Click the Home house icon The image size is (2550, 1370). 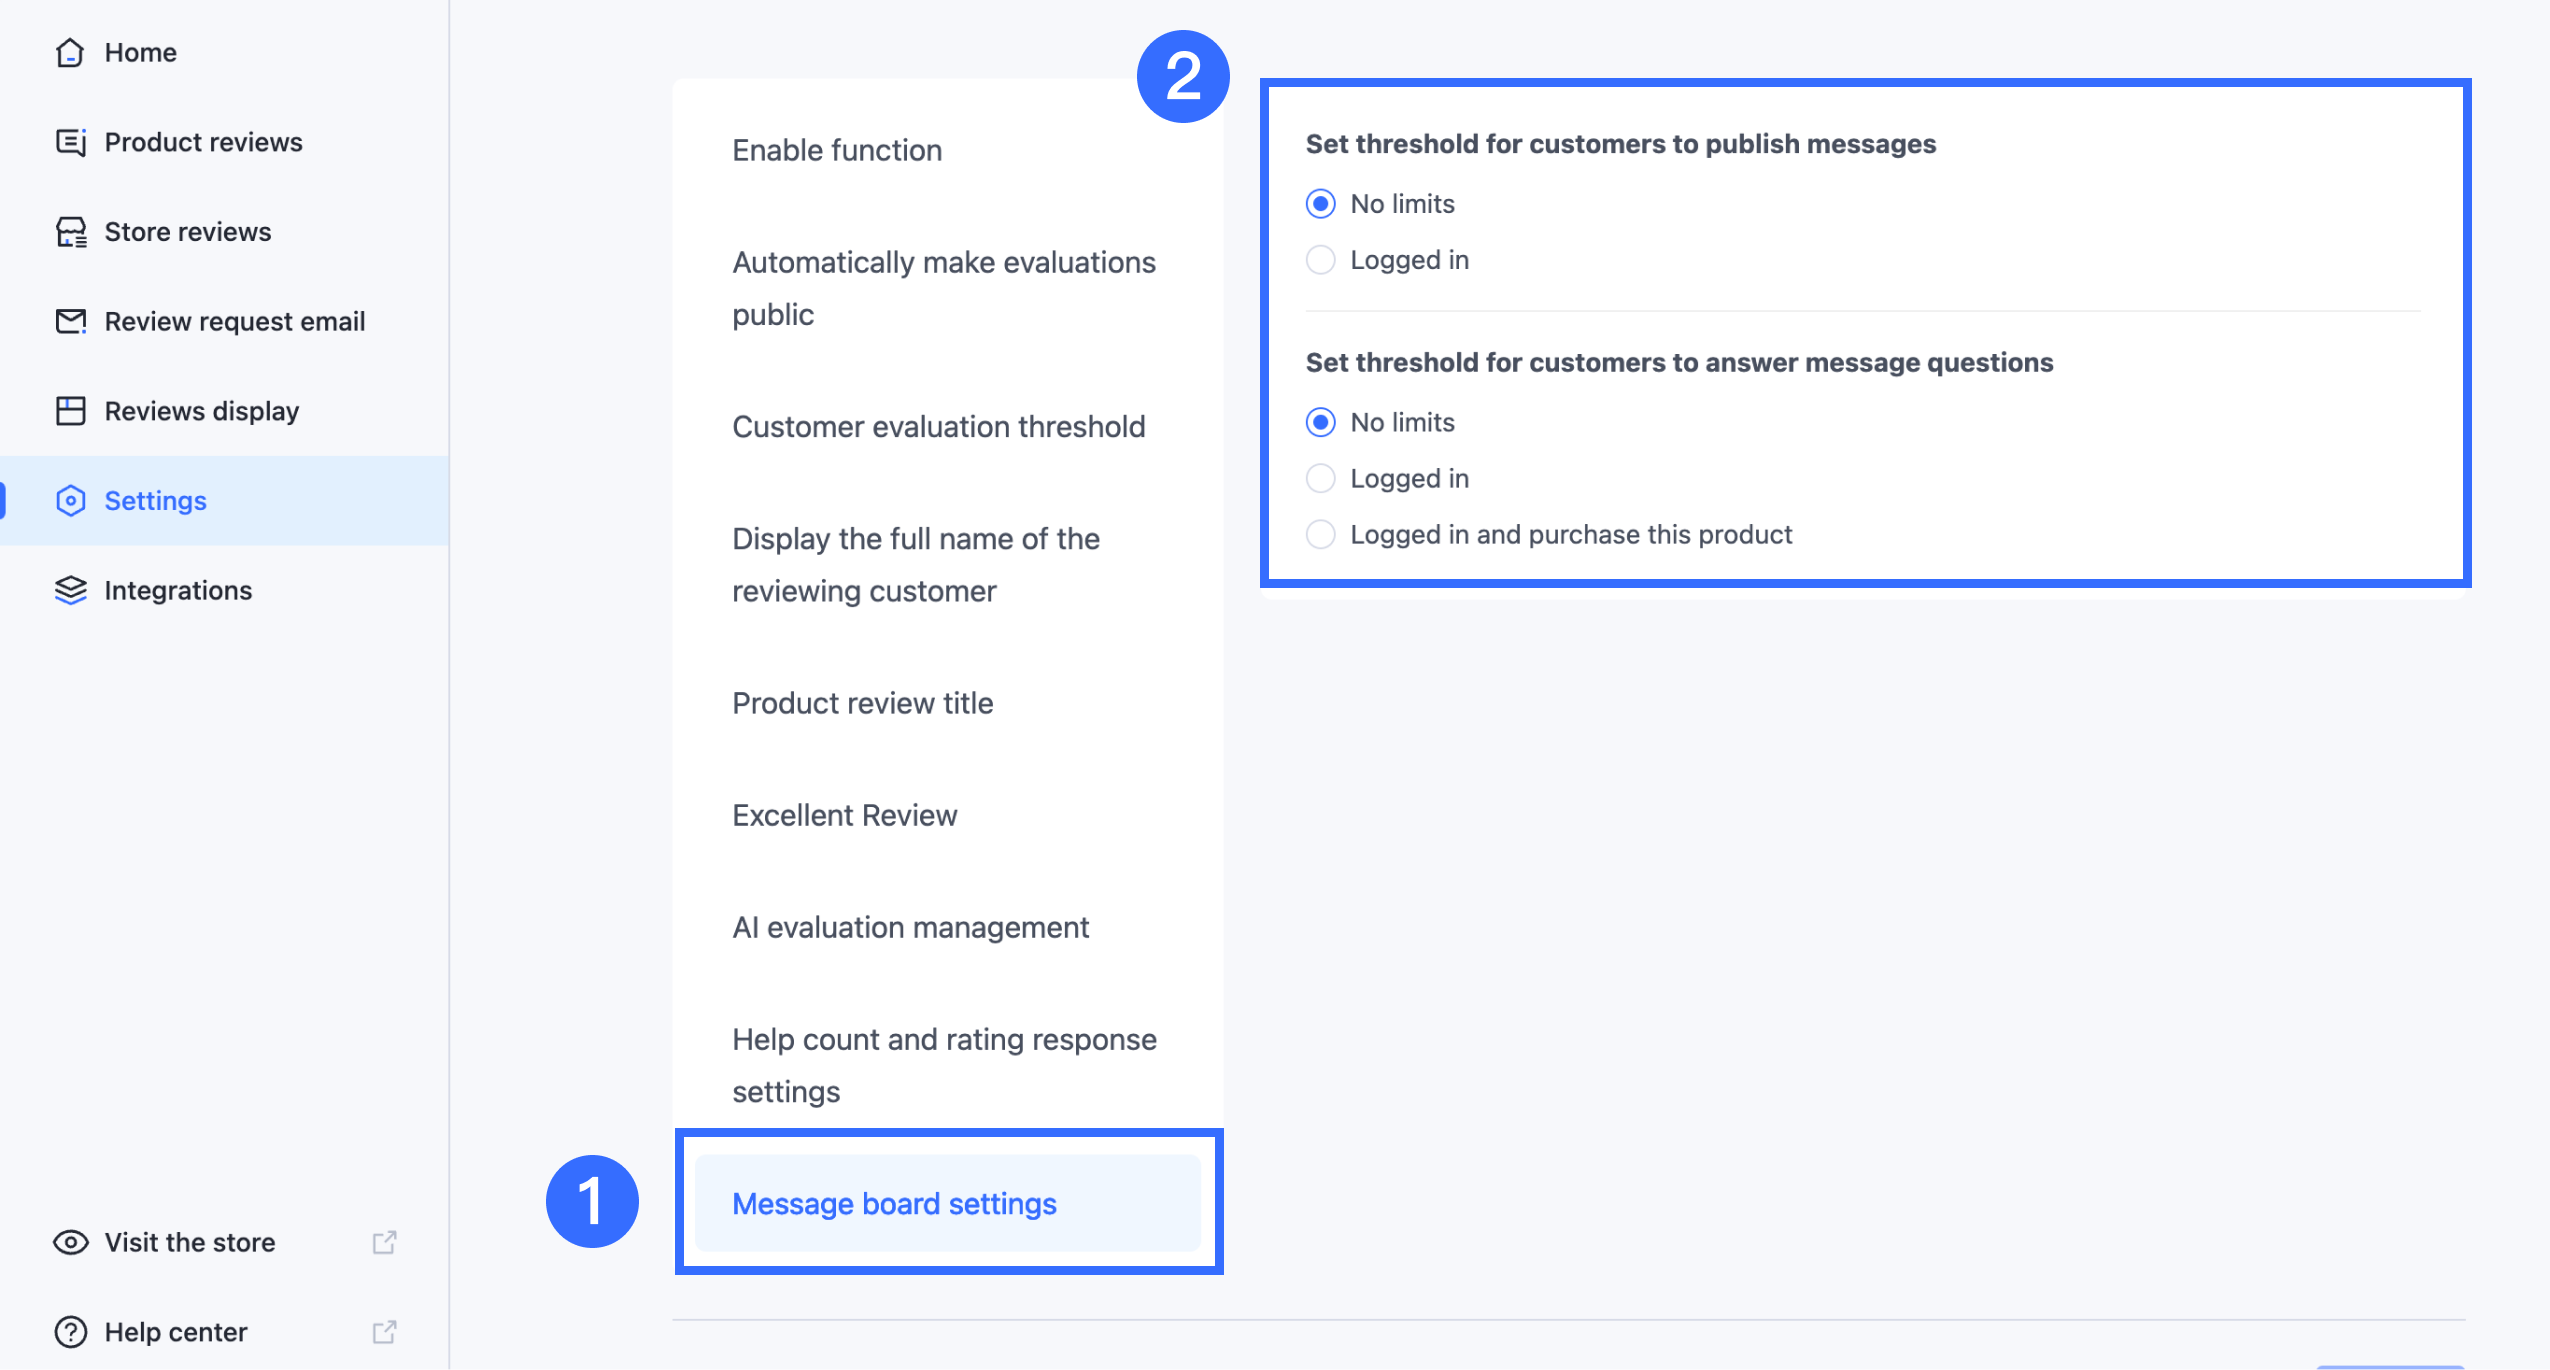coord(70,52)
